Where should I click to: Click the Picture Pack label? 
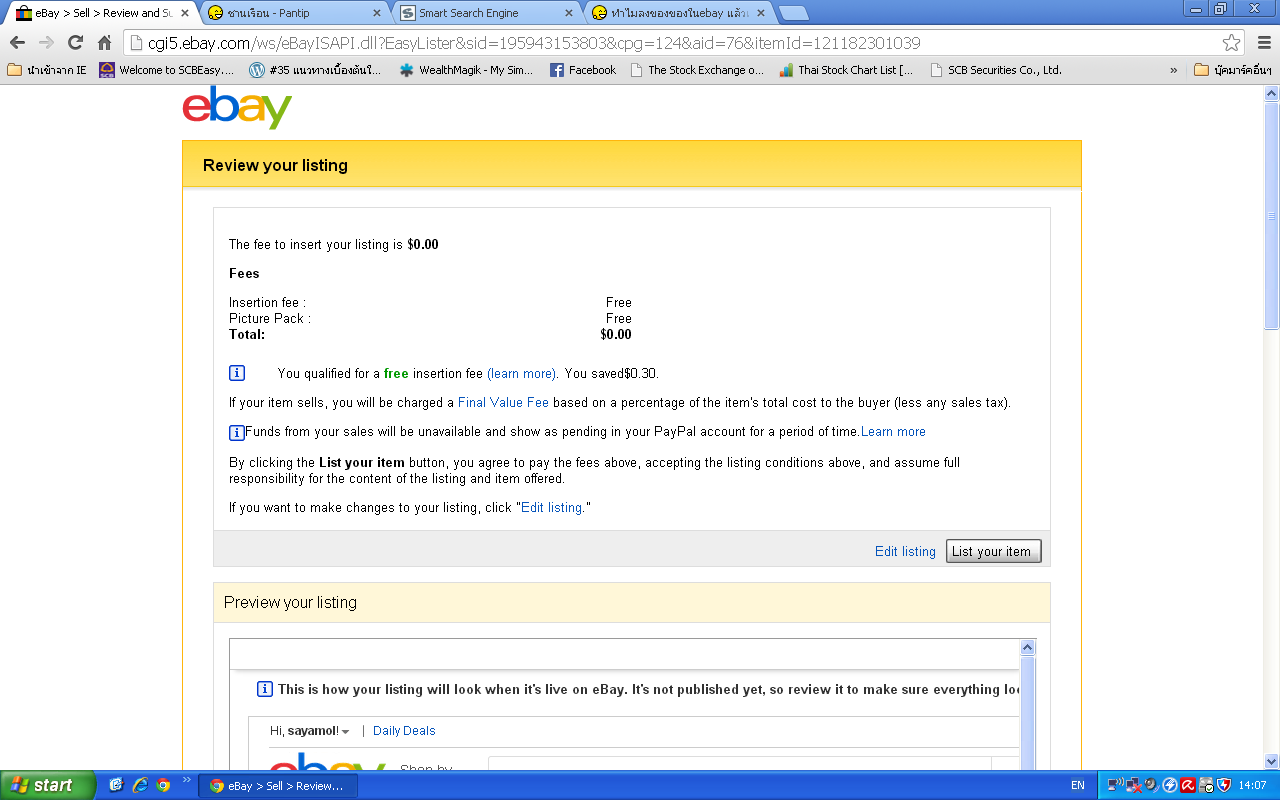[270, 319]
